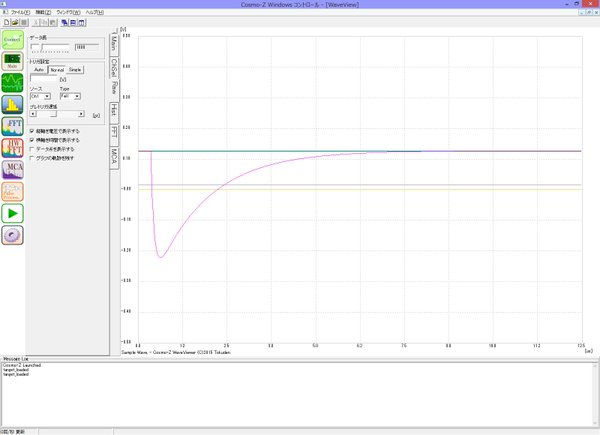
Task: Open the Main panel sidebar icon
Action: pyautogui.click(x=13, y=60)
